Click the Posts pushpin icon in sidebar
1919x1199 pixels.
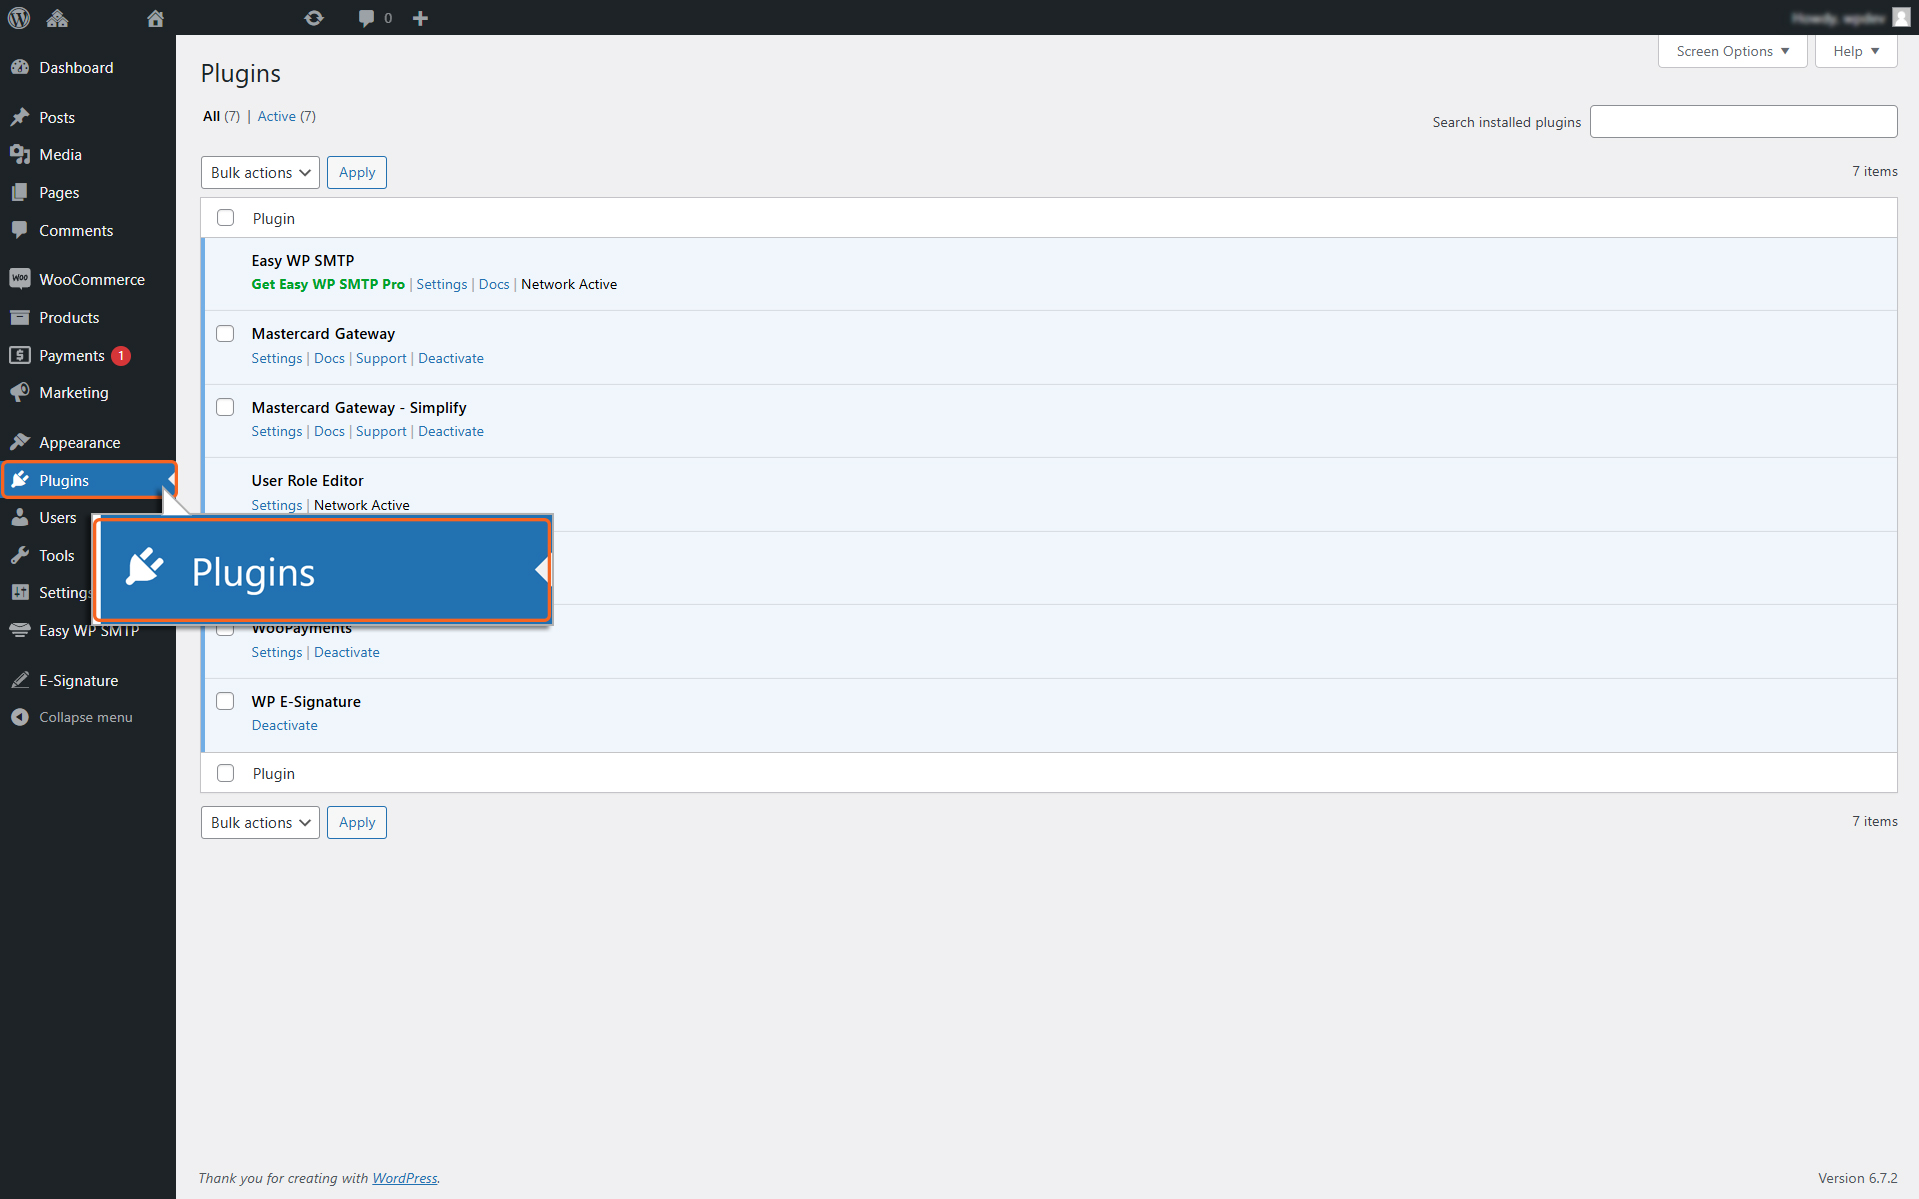coord(20,117)
